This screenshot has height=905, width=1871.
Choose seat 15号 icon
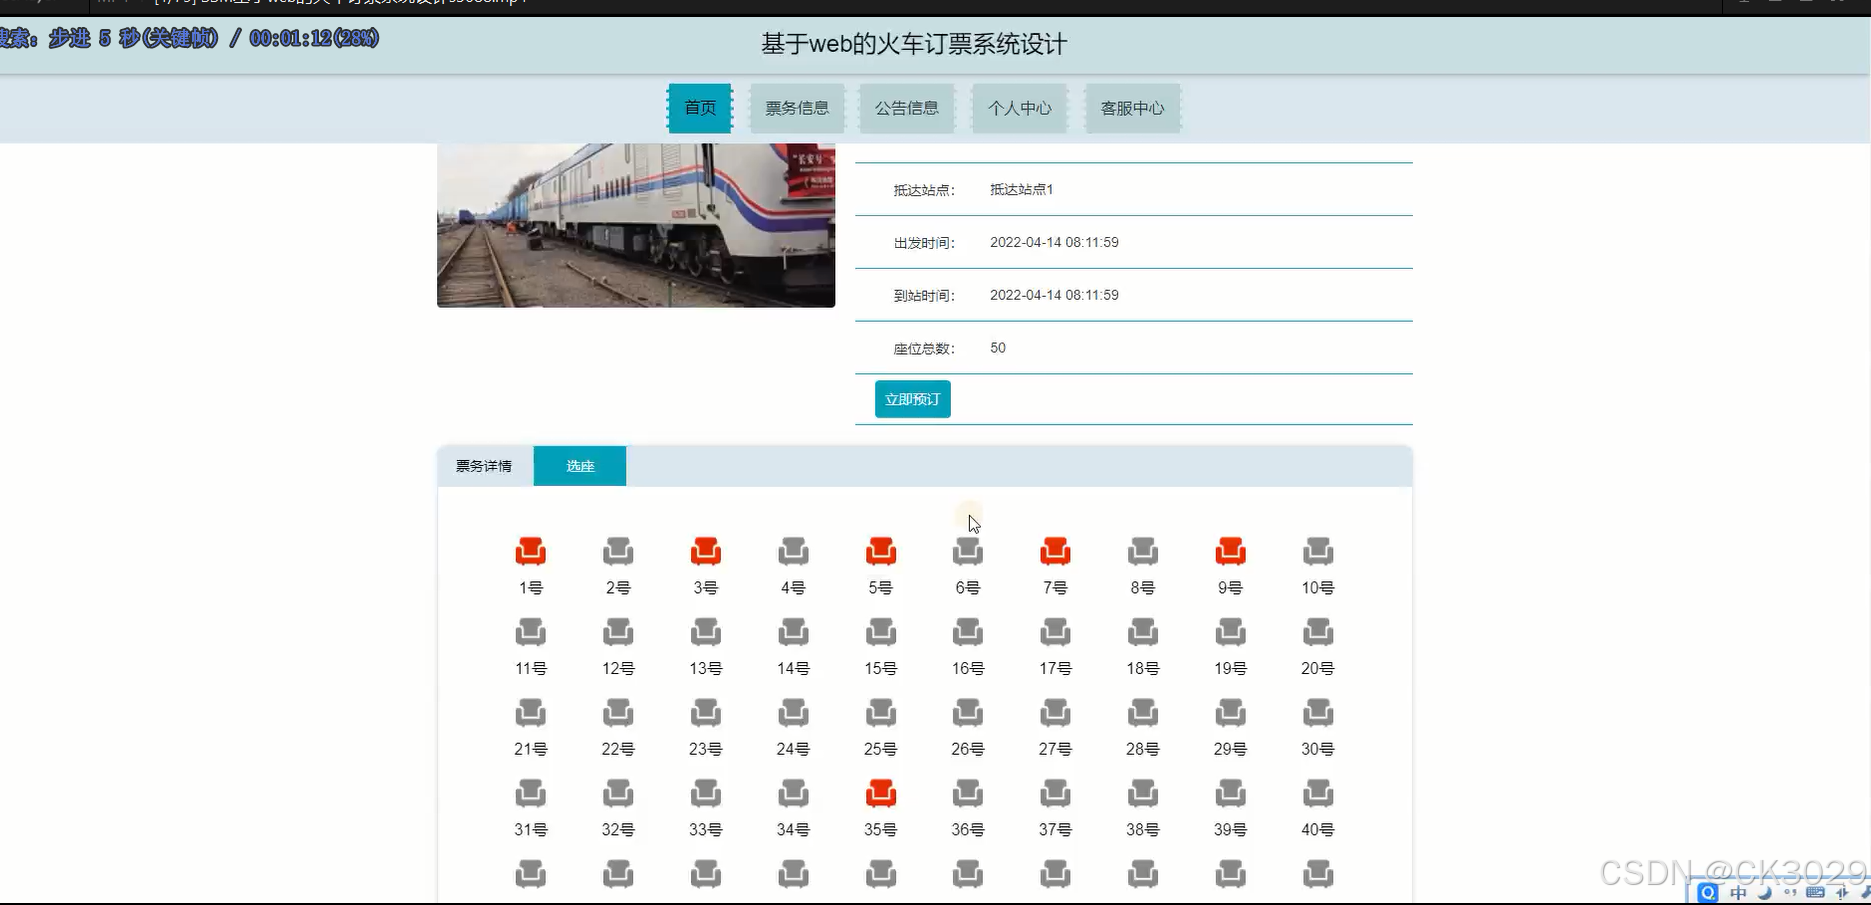[881, 632]
